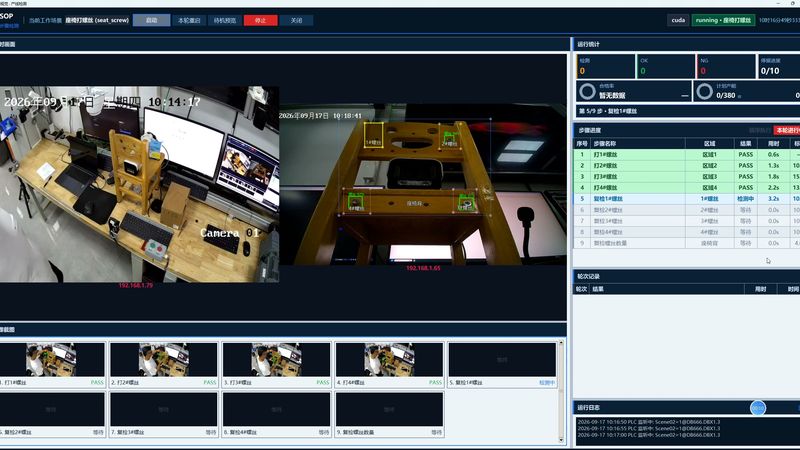Click the IP label 192.168.1.79
The height and width of the screenshot is (450, 800).
pos(136,285)
